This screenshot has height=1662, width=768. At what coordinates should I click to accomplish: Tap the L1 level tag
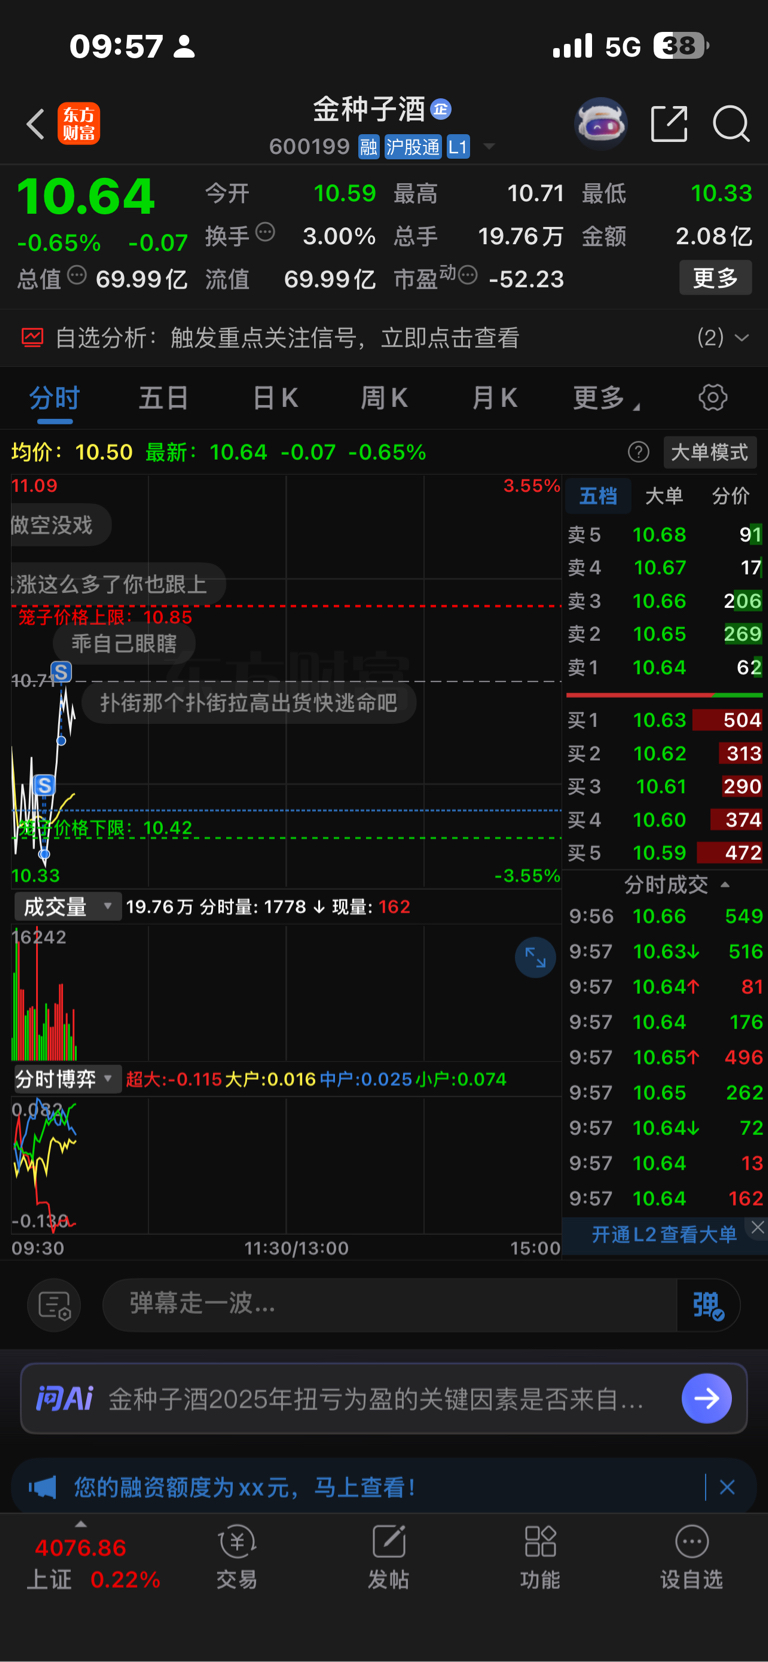(x=458, y=147)
